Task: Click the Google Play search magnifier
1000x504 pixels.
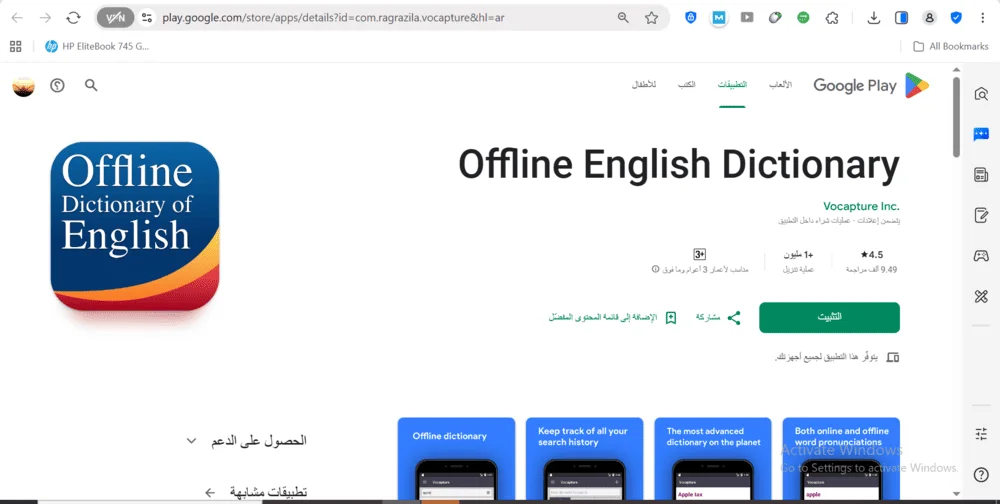Action: click(91, 85)
